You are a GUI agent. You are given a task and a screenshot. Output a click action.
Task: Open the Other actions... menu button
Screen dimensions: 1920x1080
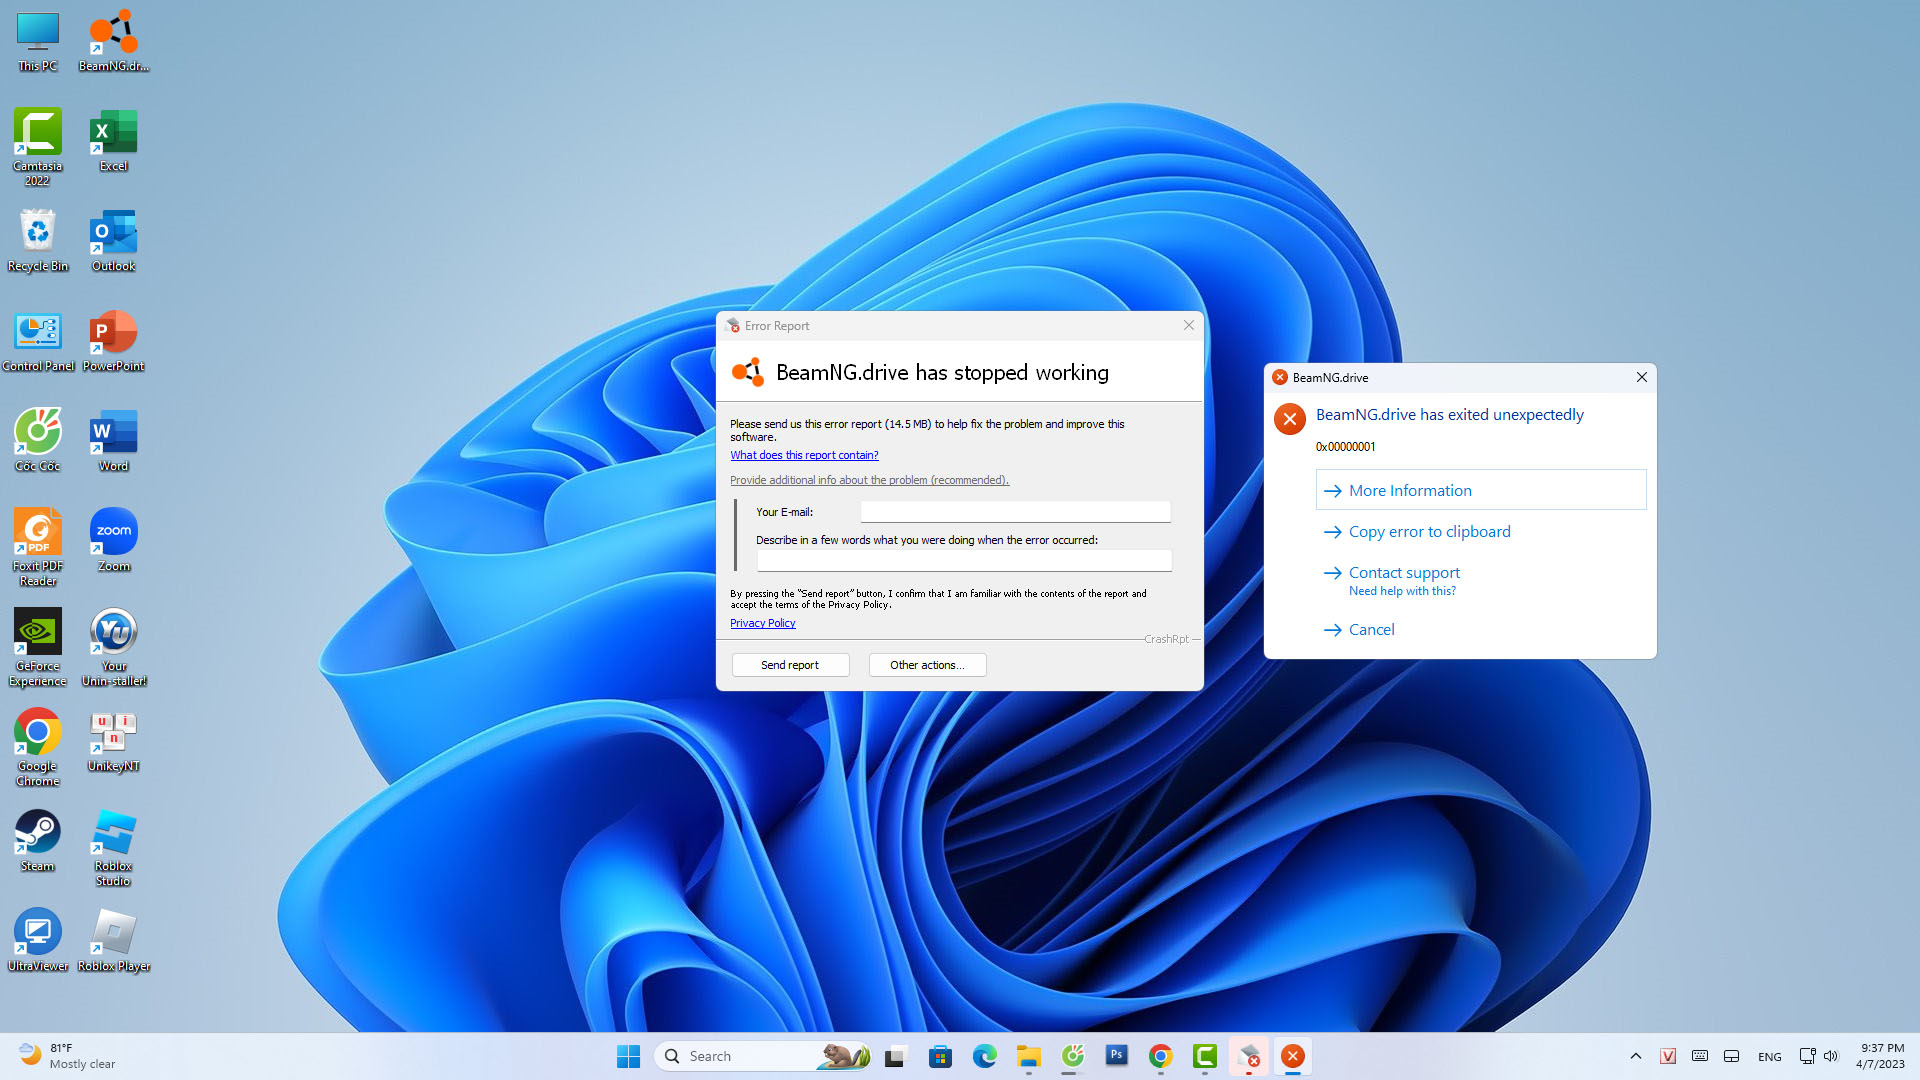click(927, 665)
